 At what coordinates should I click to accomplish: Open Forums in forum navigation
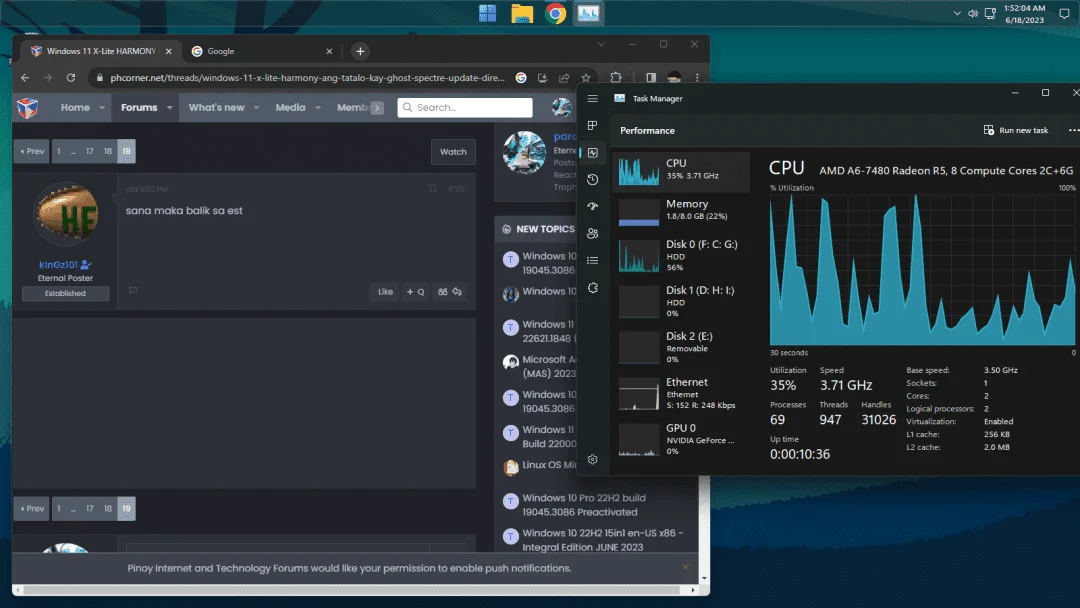139,107
